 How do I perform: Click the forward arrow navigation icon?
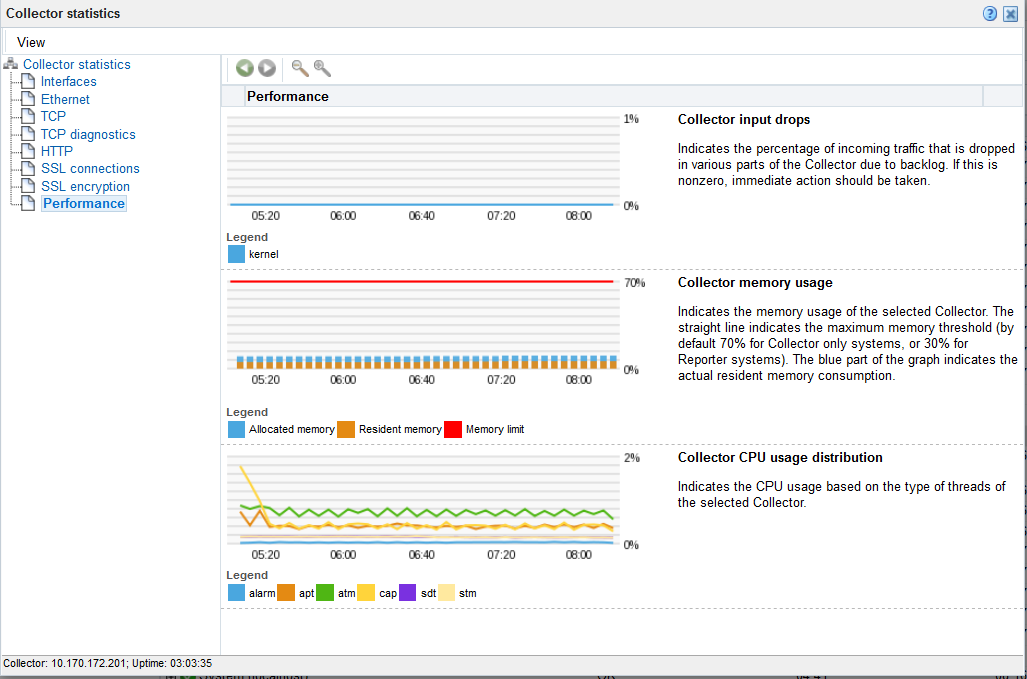pos(267,68)
